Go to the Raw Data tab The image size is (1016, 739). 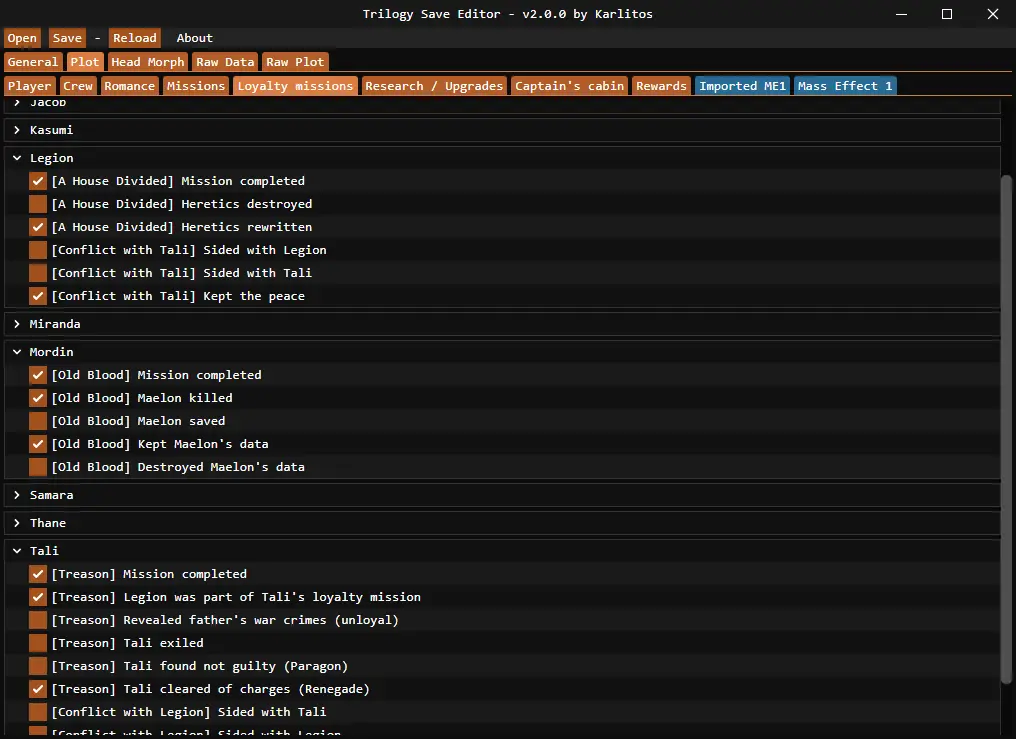click(x=225, y=62)
